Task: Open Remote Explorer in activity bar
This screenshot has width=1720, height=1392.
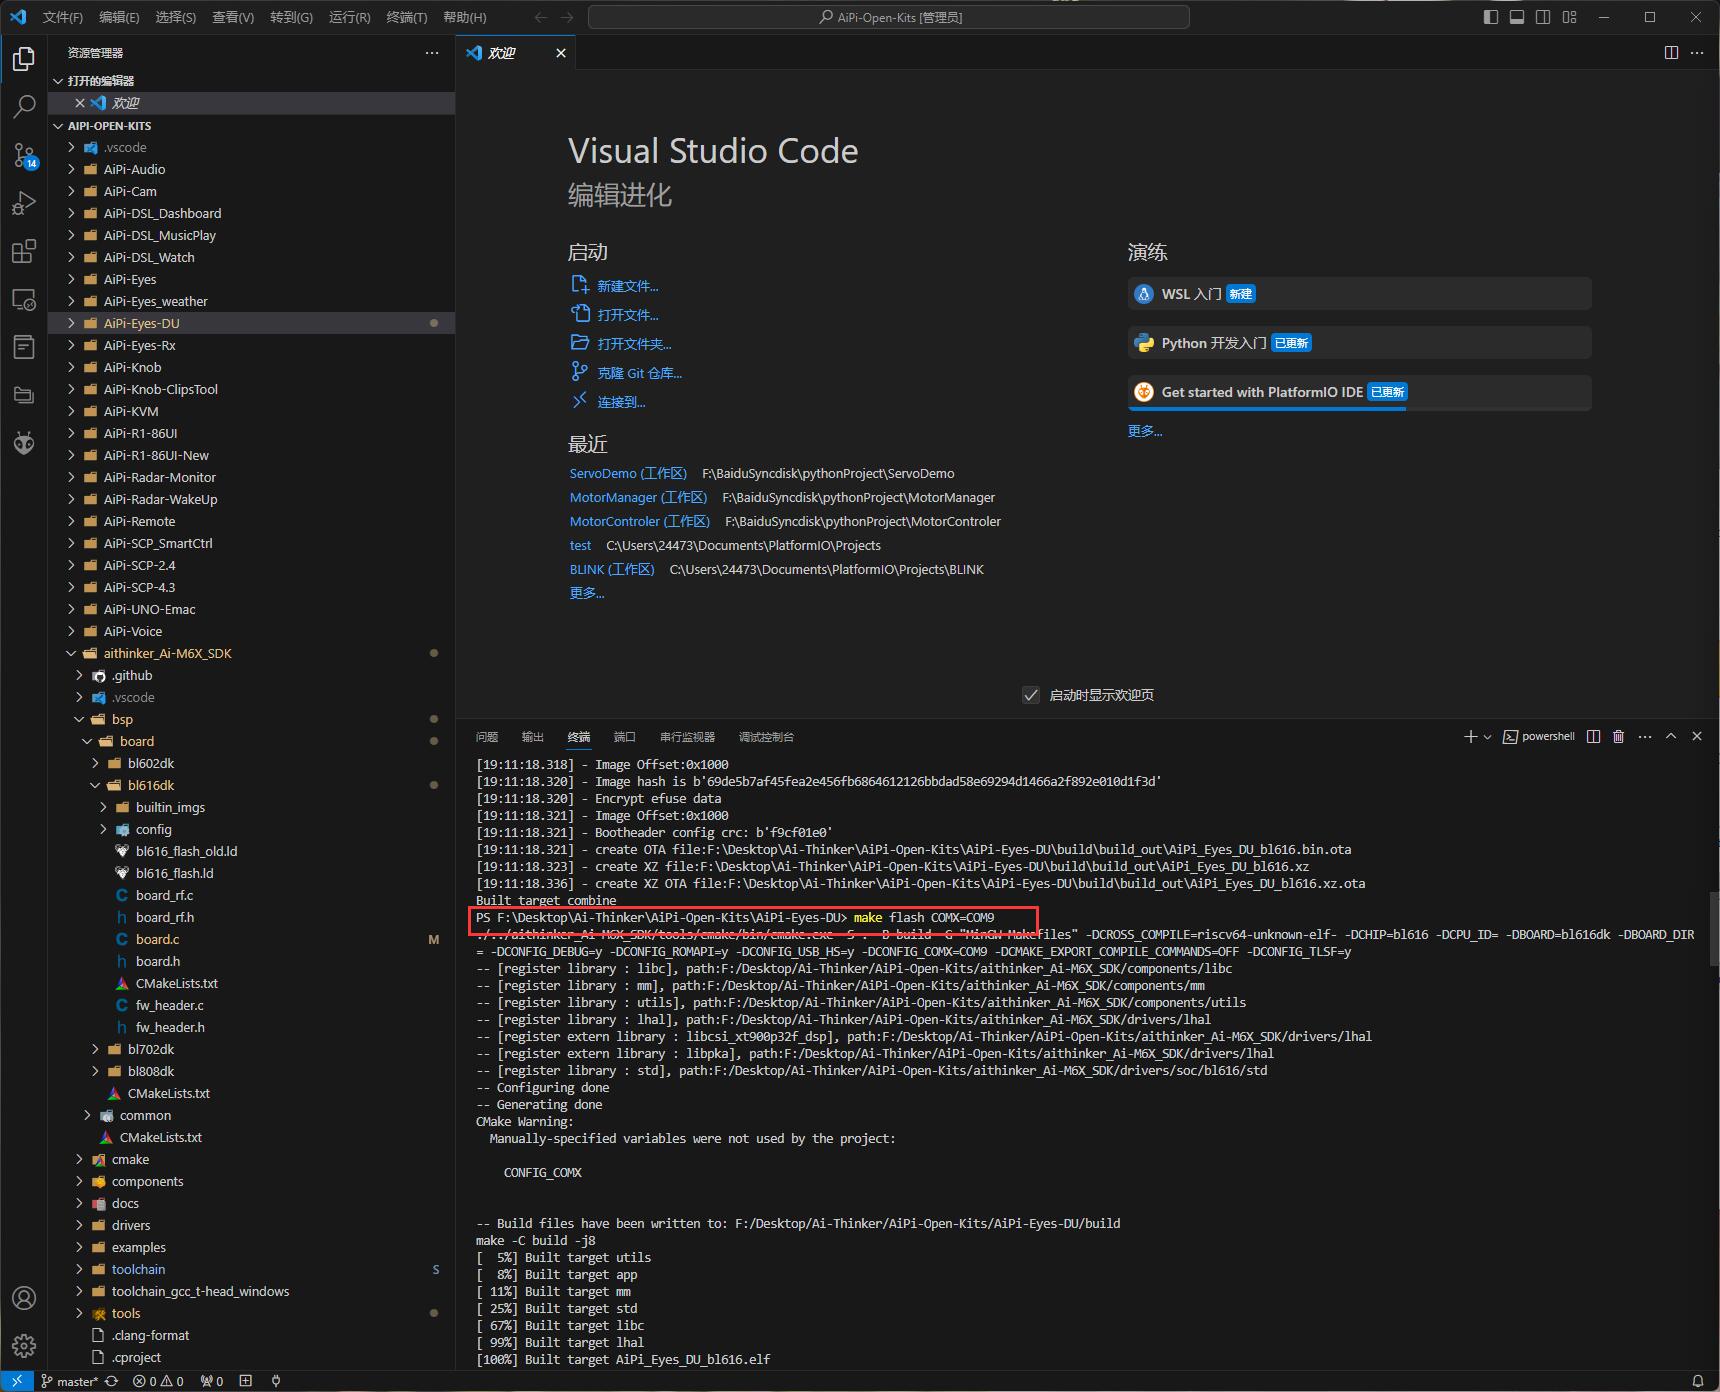Action: (x=24, y=299)
